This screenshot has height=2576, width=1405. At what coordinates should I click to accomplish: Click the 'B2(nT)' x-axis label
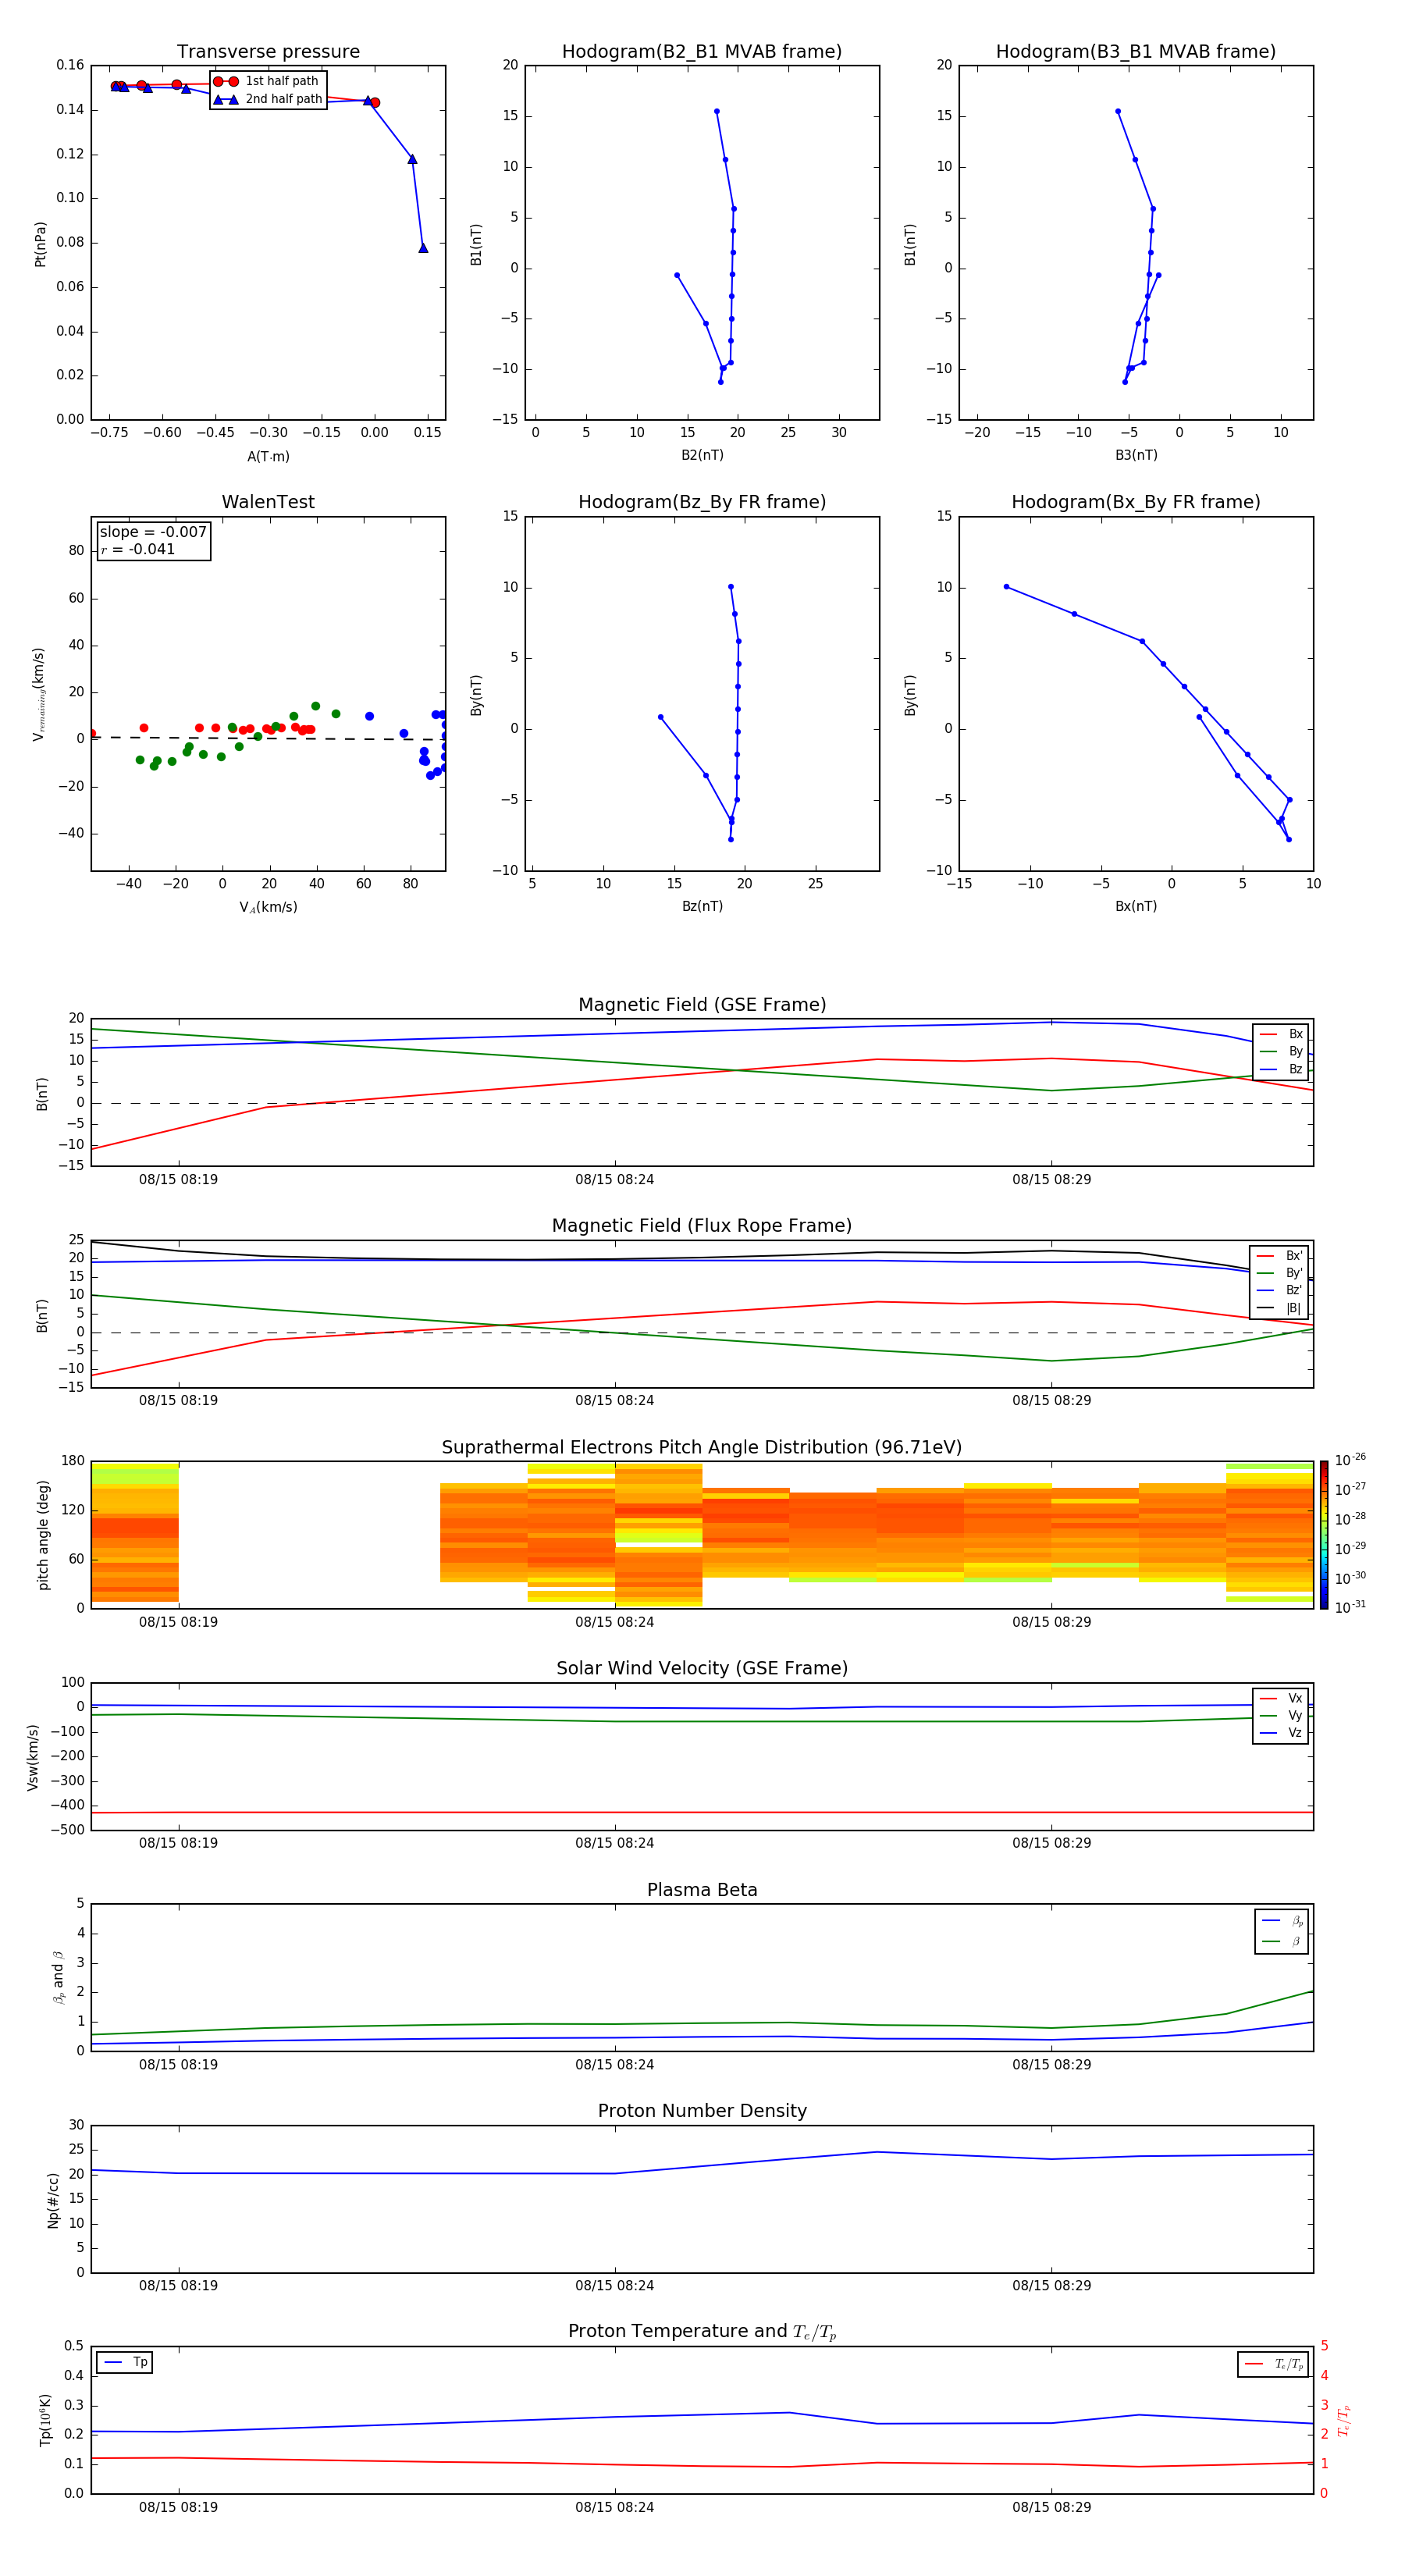[x=702, y=455]
